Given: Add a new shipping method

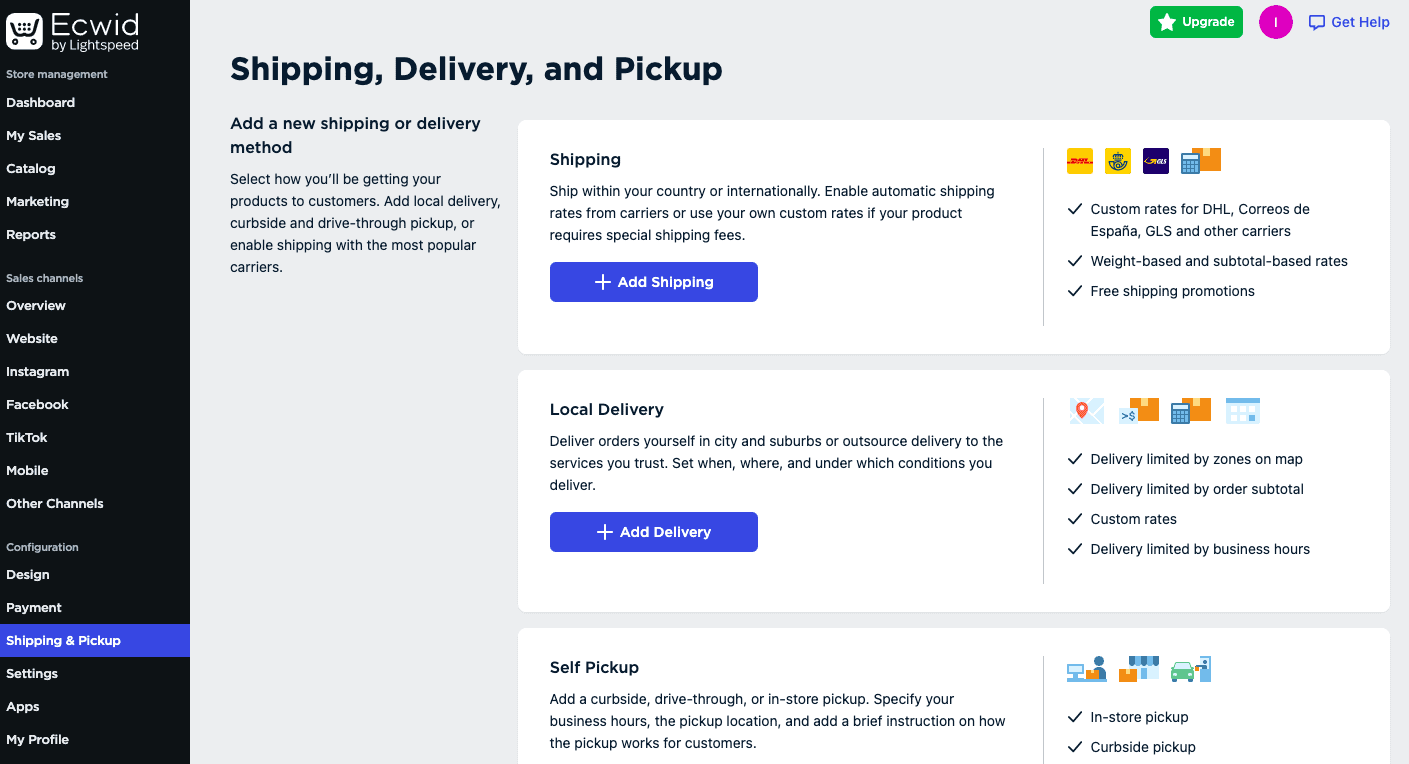Looking at the screenshot, I should point(654,282).
